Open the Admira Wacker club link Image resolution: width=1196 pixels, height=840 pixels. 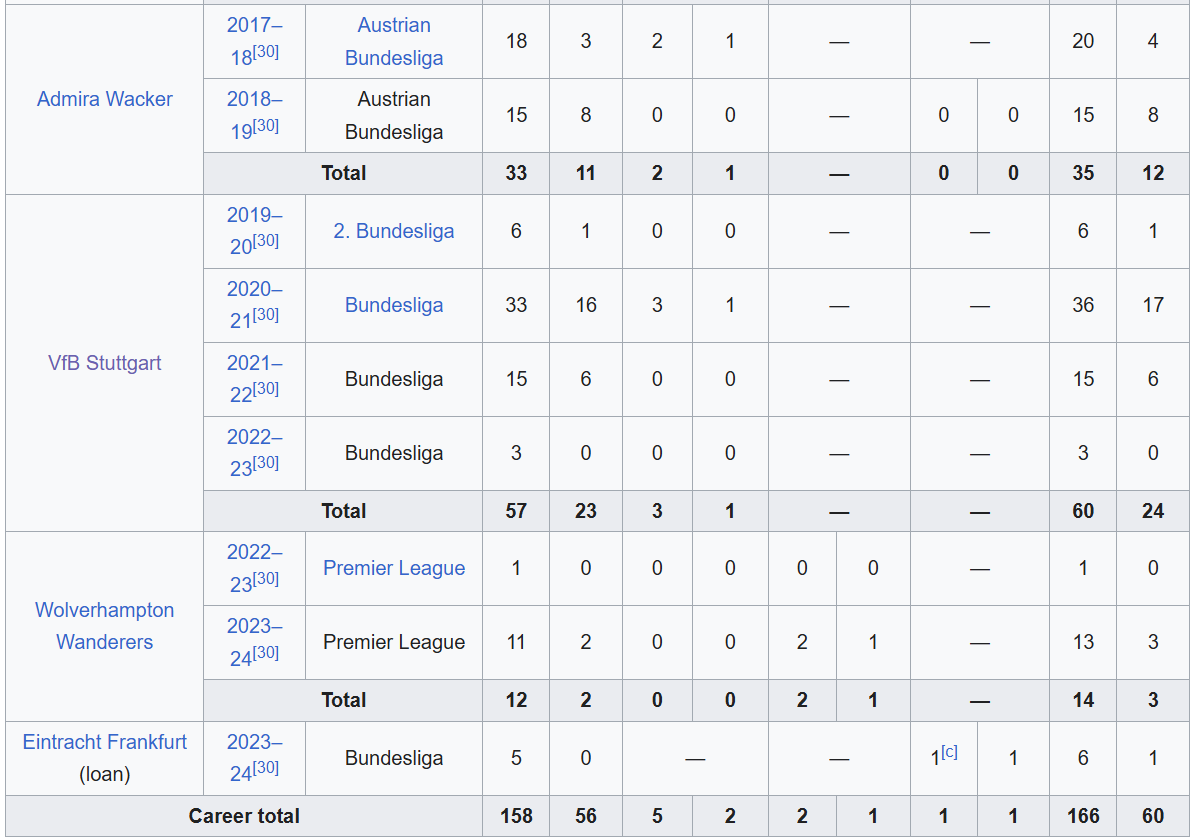[x=104, y=99]
